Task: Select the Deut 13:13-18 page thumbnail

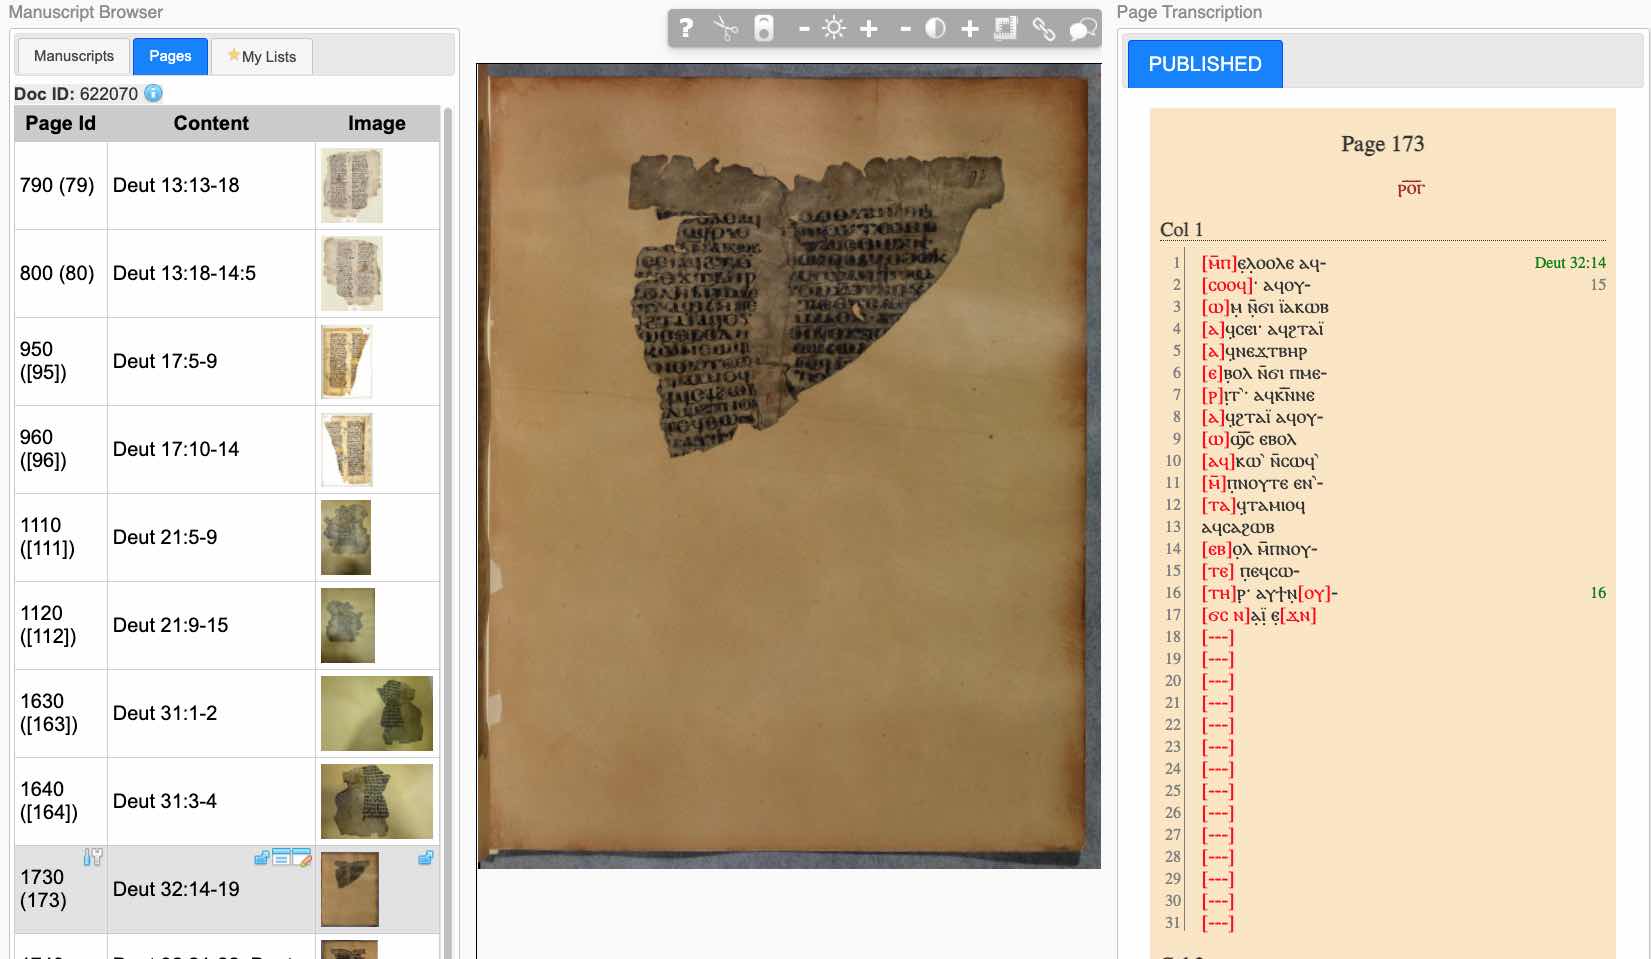Action: click(x=351, y=186)
